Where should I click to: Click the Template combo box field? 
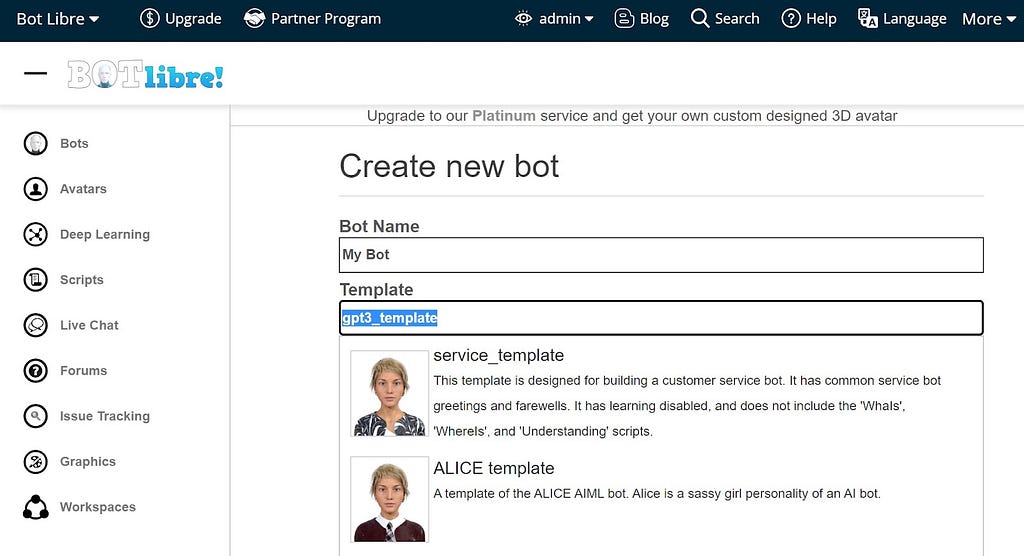tap(661, 318)
